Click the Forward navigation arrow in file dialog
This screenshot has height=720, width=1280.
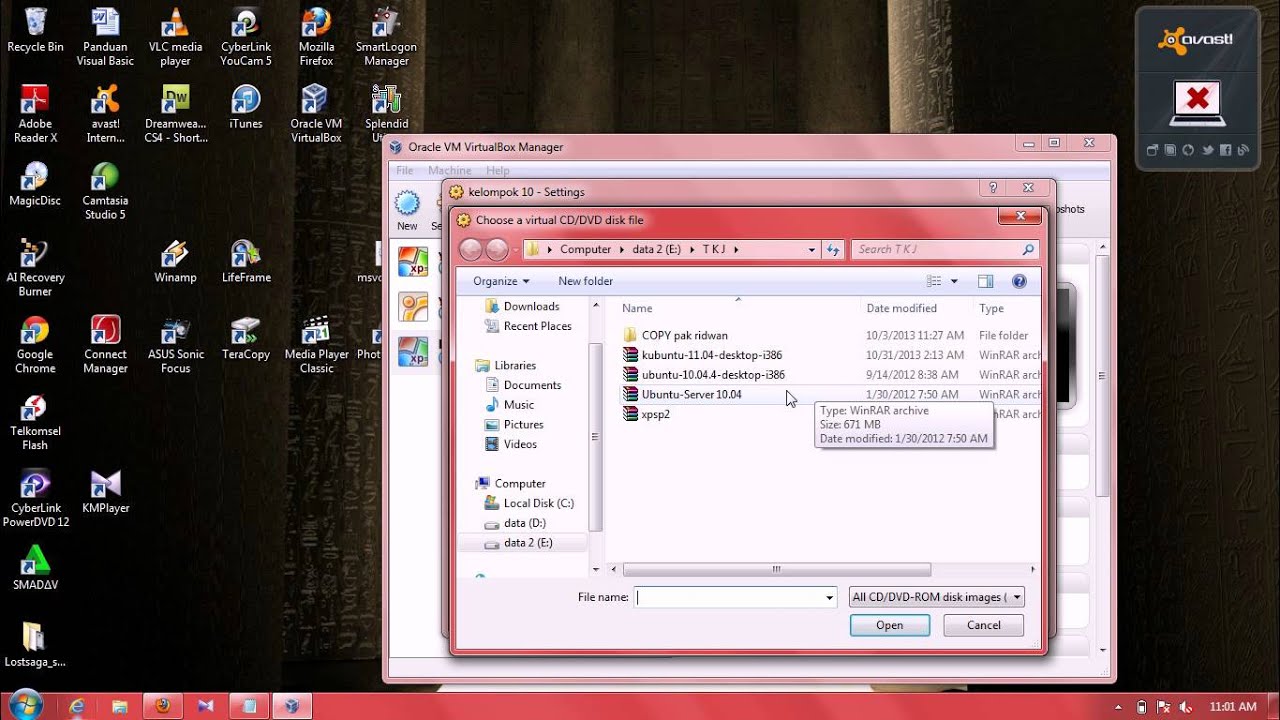pos(497,250)
